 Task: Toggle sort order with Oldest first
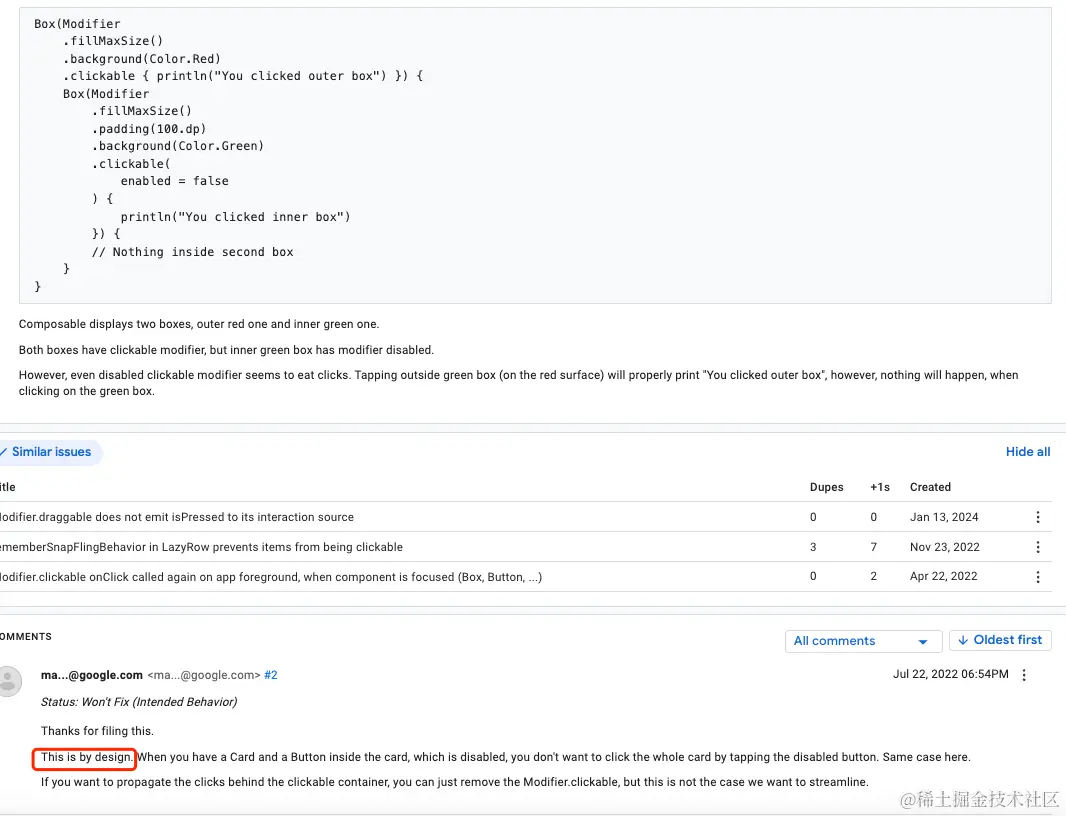[x=1000, y=640]
